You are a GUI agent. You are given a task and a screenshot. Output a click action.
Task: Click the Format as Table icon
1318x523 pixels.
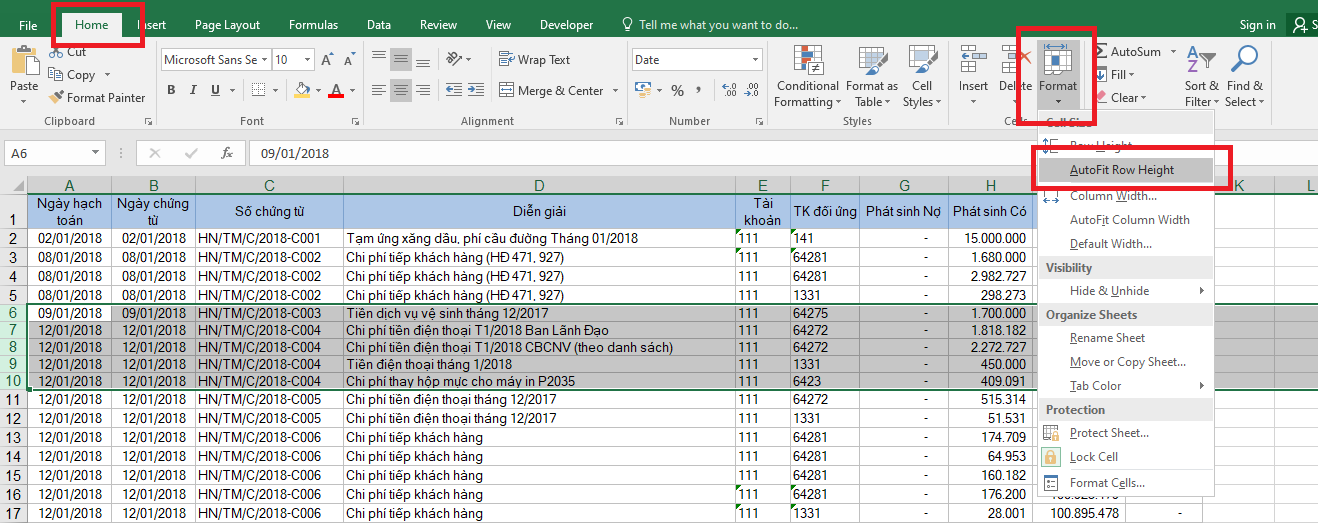(x=871, y=60)
